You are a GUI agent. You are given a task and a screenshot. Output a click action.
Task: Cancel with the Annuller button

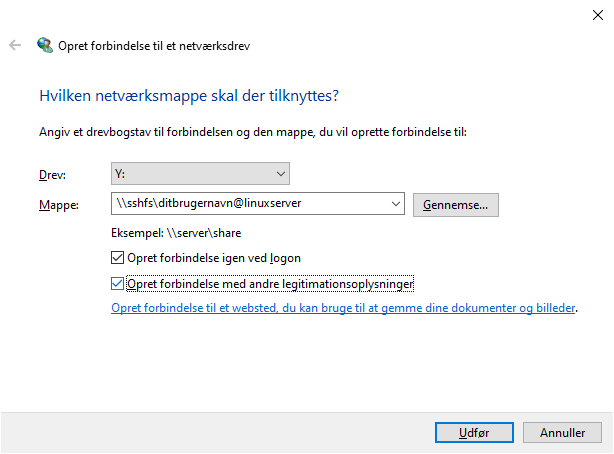(562, 432)
